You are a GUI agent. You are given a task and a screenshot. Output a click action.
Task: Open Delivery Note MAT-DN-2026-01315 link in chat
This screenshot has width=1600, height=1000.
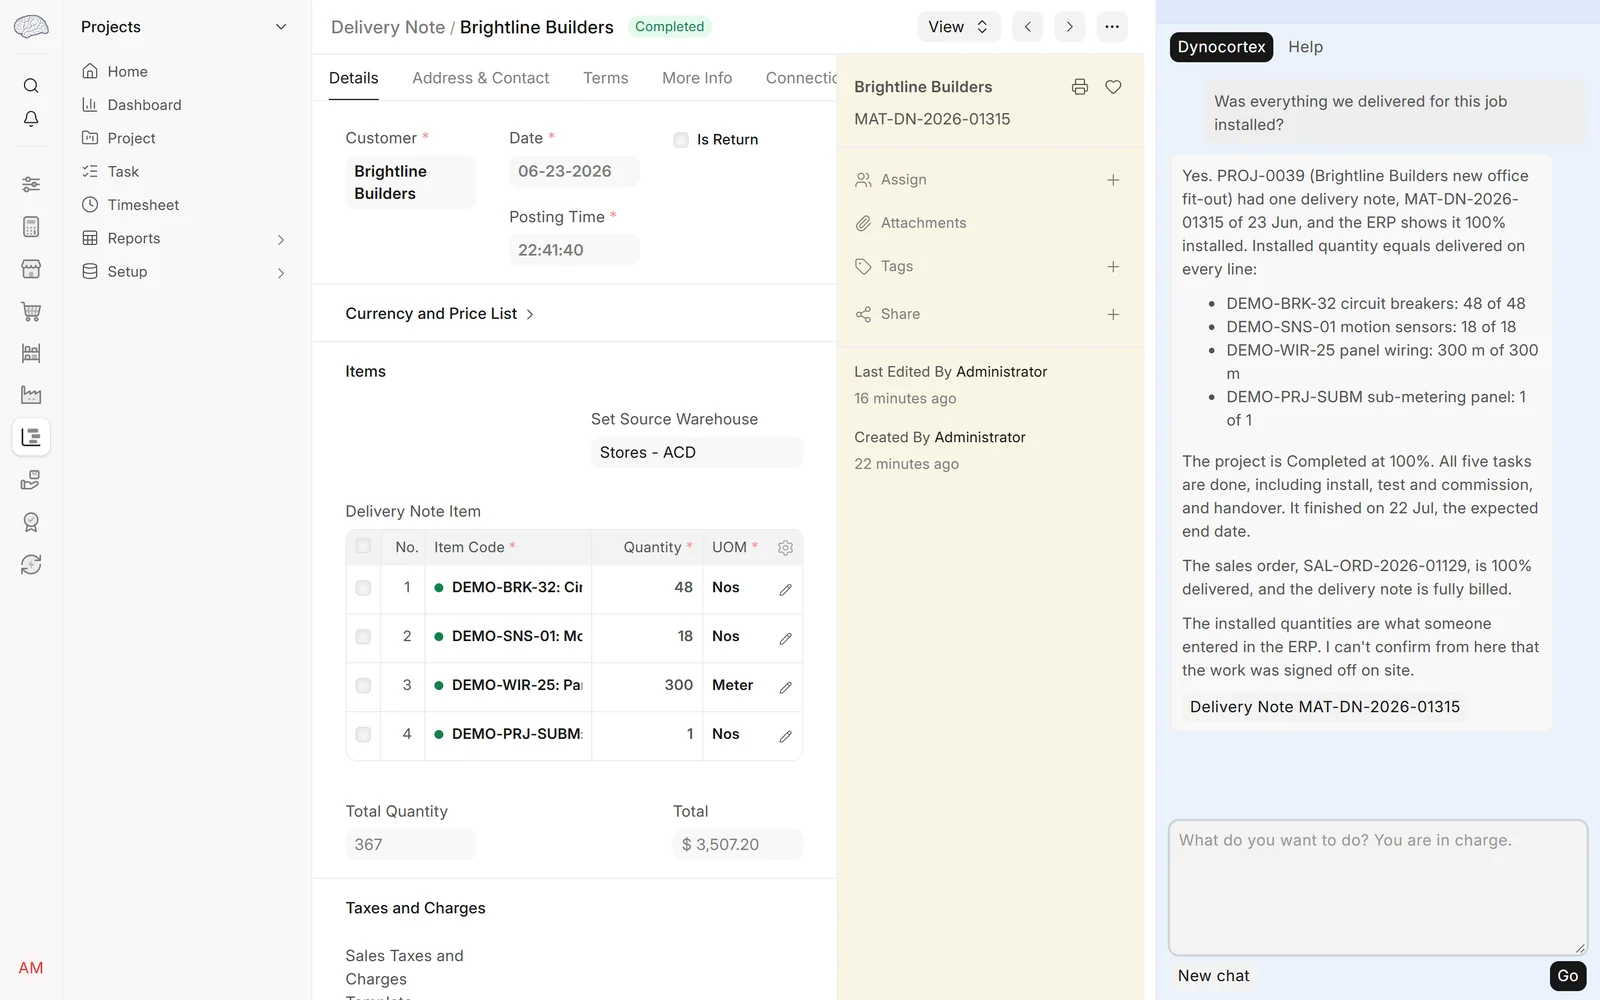click(x=1325, y=707)
